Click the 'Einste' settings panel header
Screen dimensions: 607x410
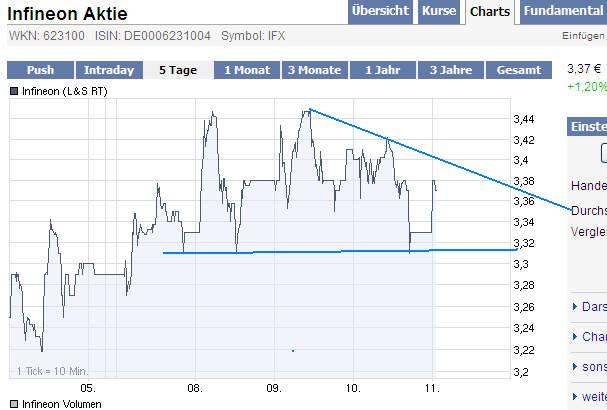(x=587, y=126)
